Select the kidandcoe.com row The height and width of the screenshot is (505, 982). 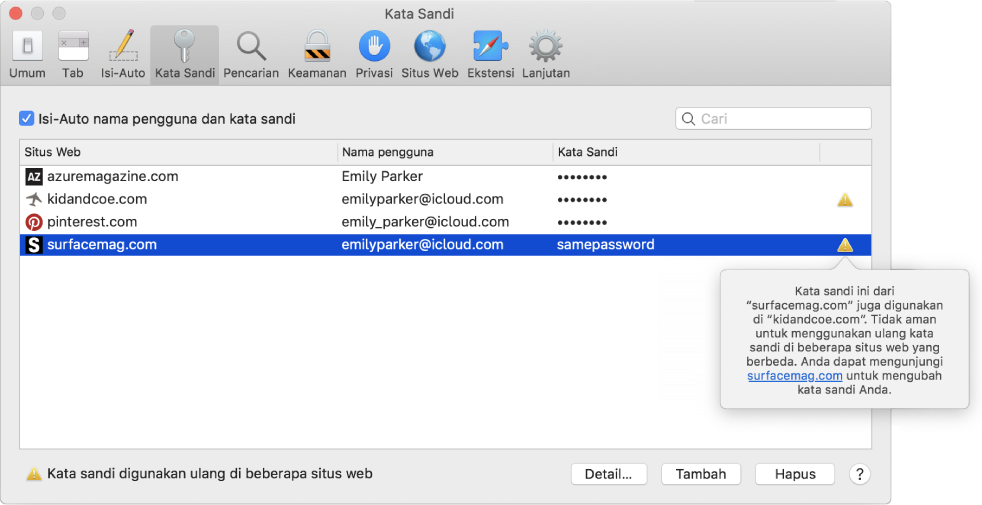pyautogui.click(x=445, y=199)
